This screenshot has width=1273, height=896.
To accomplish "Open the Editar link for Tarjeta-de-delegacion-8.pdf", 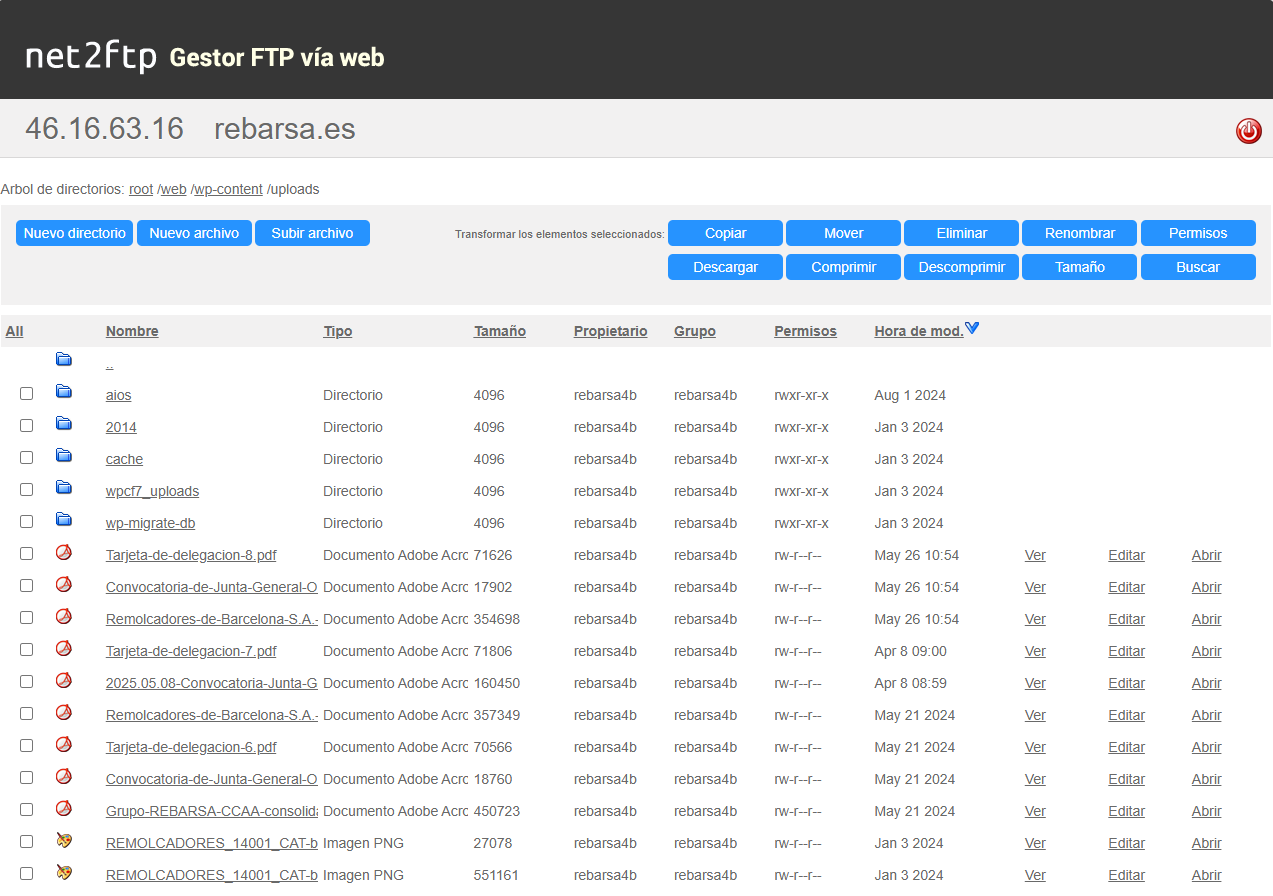I will pos(1126,555).
